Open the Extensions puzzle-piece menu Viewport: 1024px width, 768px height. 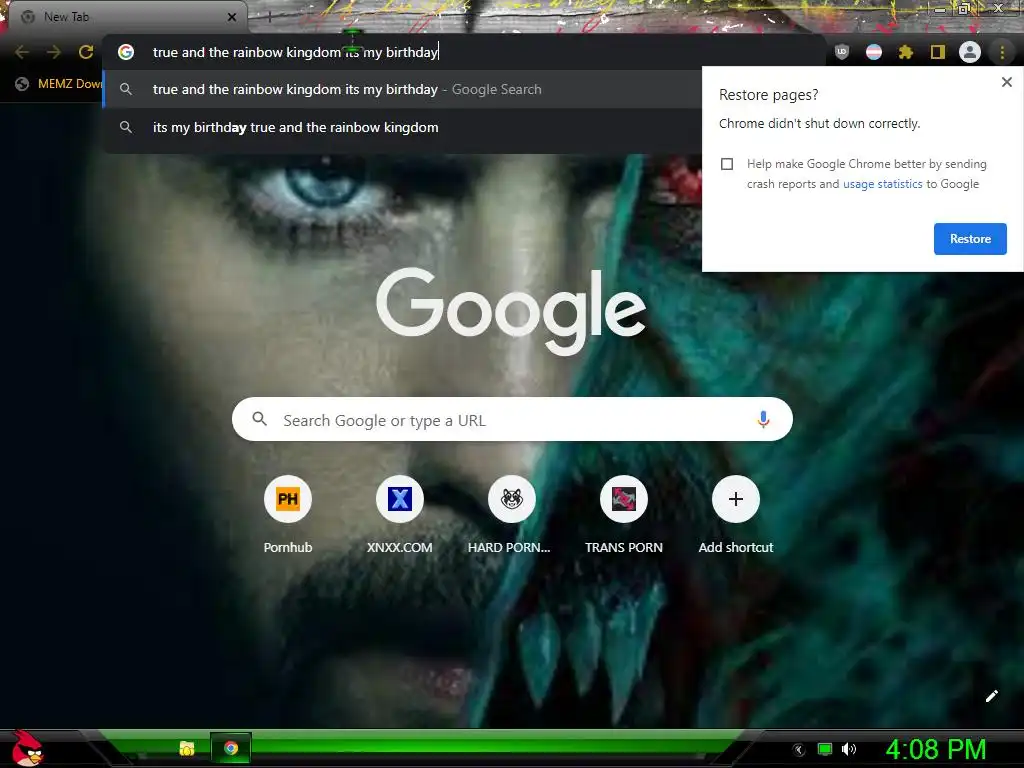[906, 52]
